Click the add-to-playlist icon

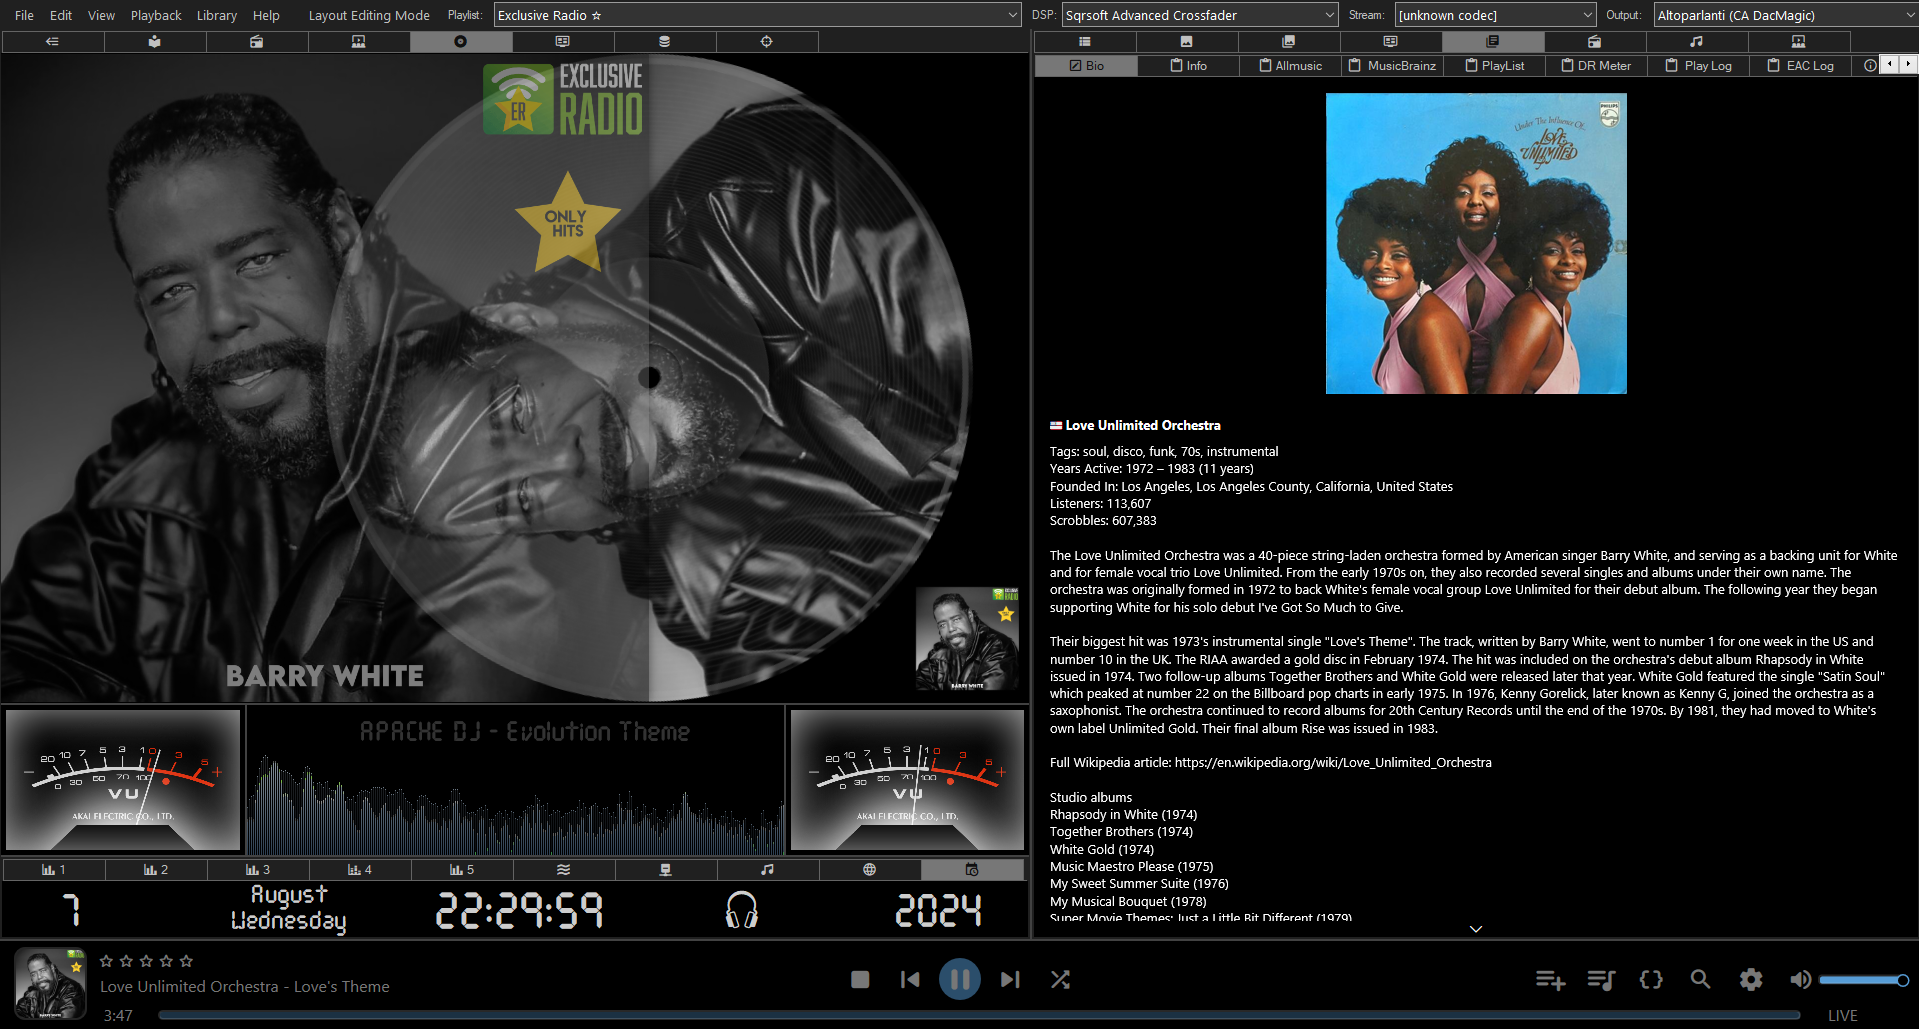click(1550, 980)
